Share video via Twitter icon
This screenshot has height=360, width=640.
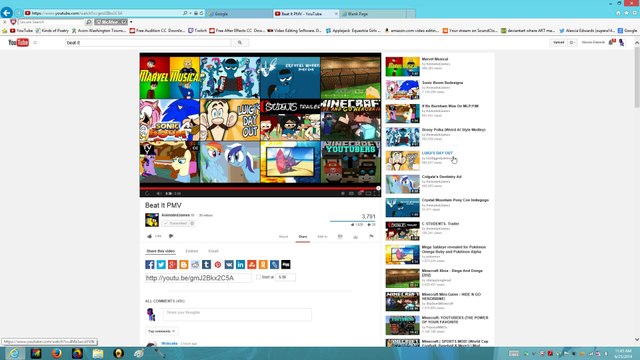[161, 264]
